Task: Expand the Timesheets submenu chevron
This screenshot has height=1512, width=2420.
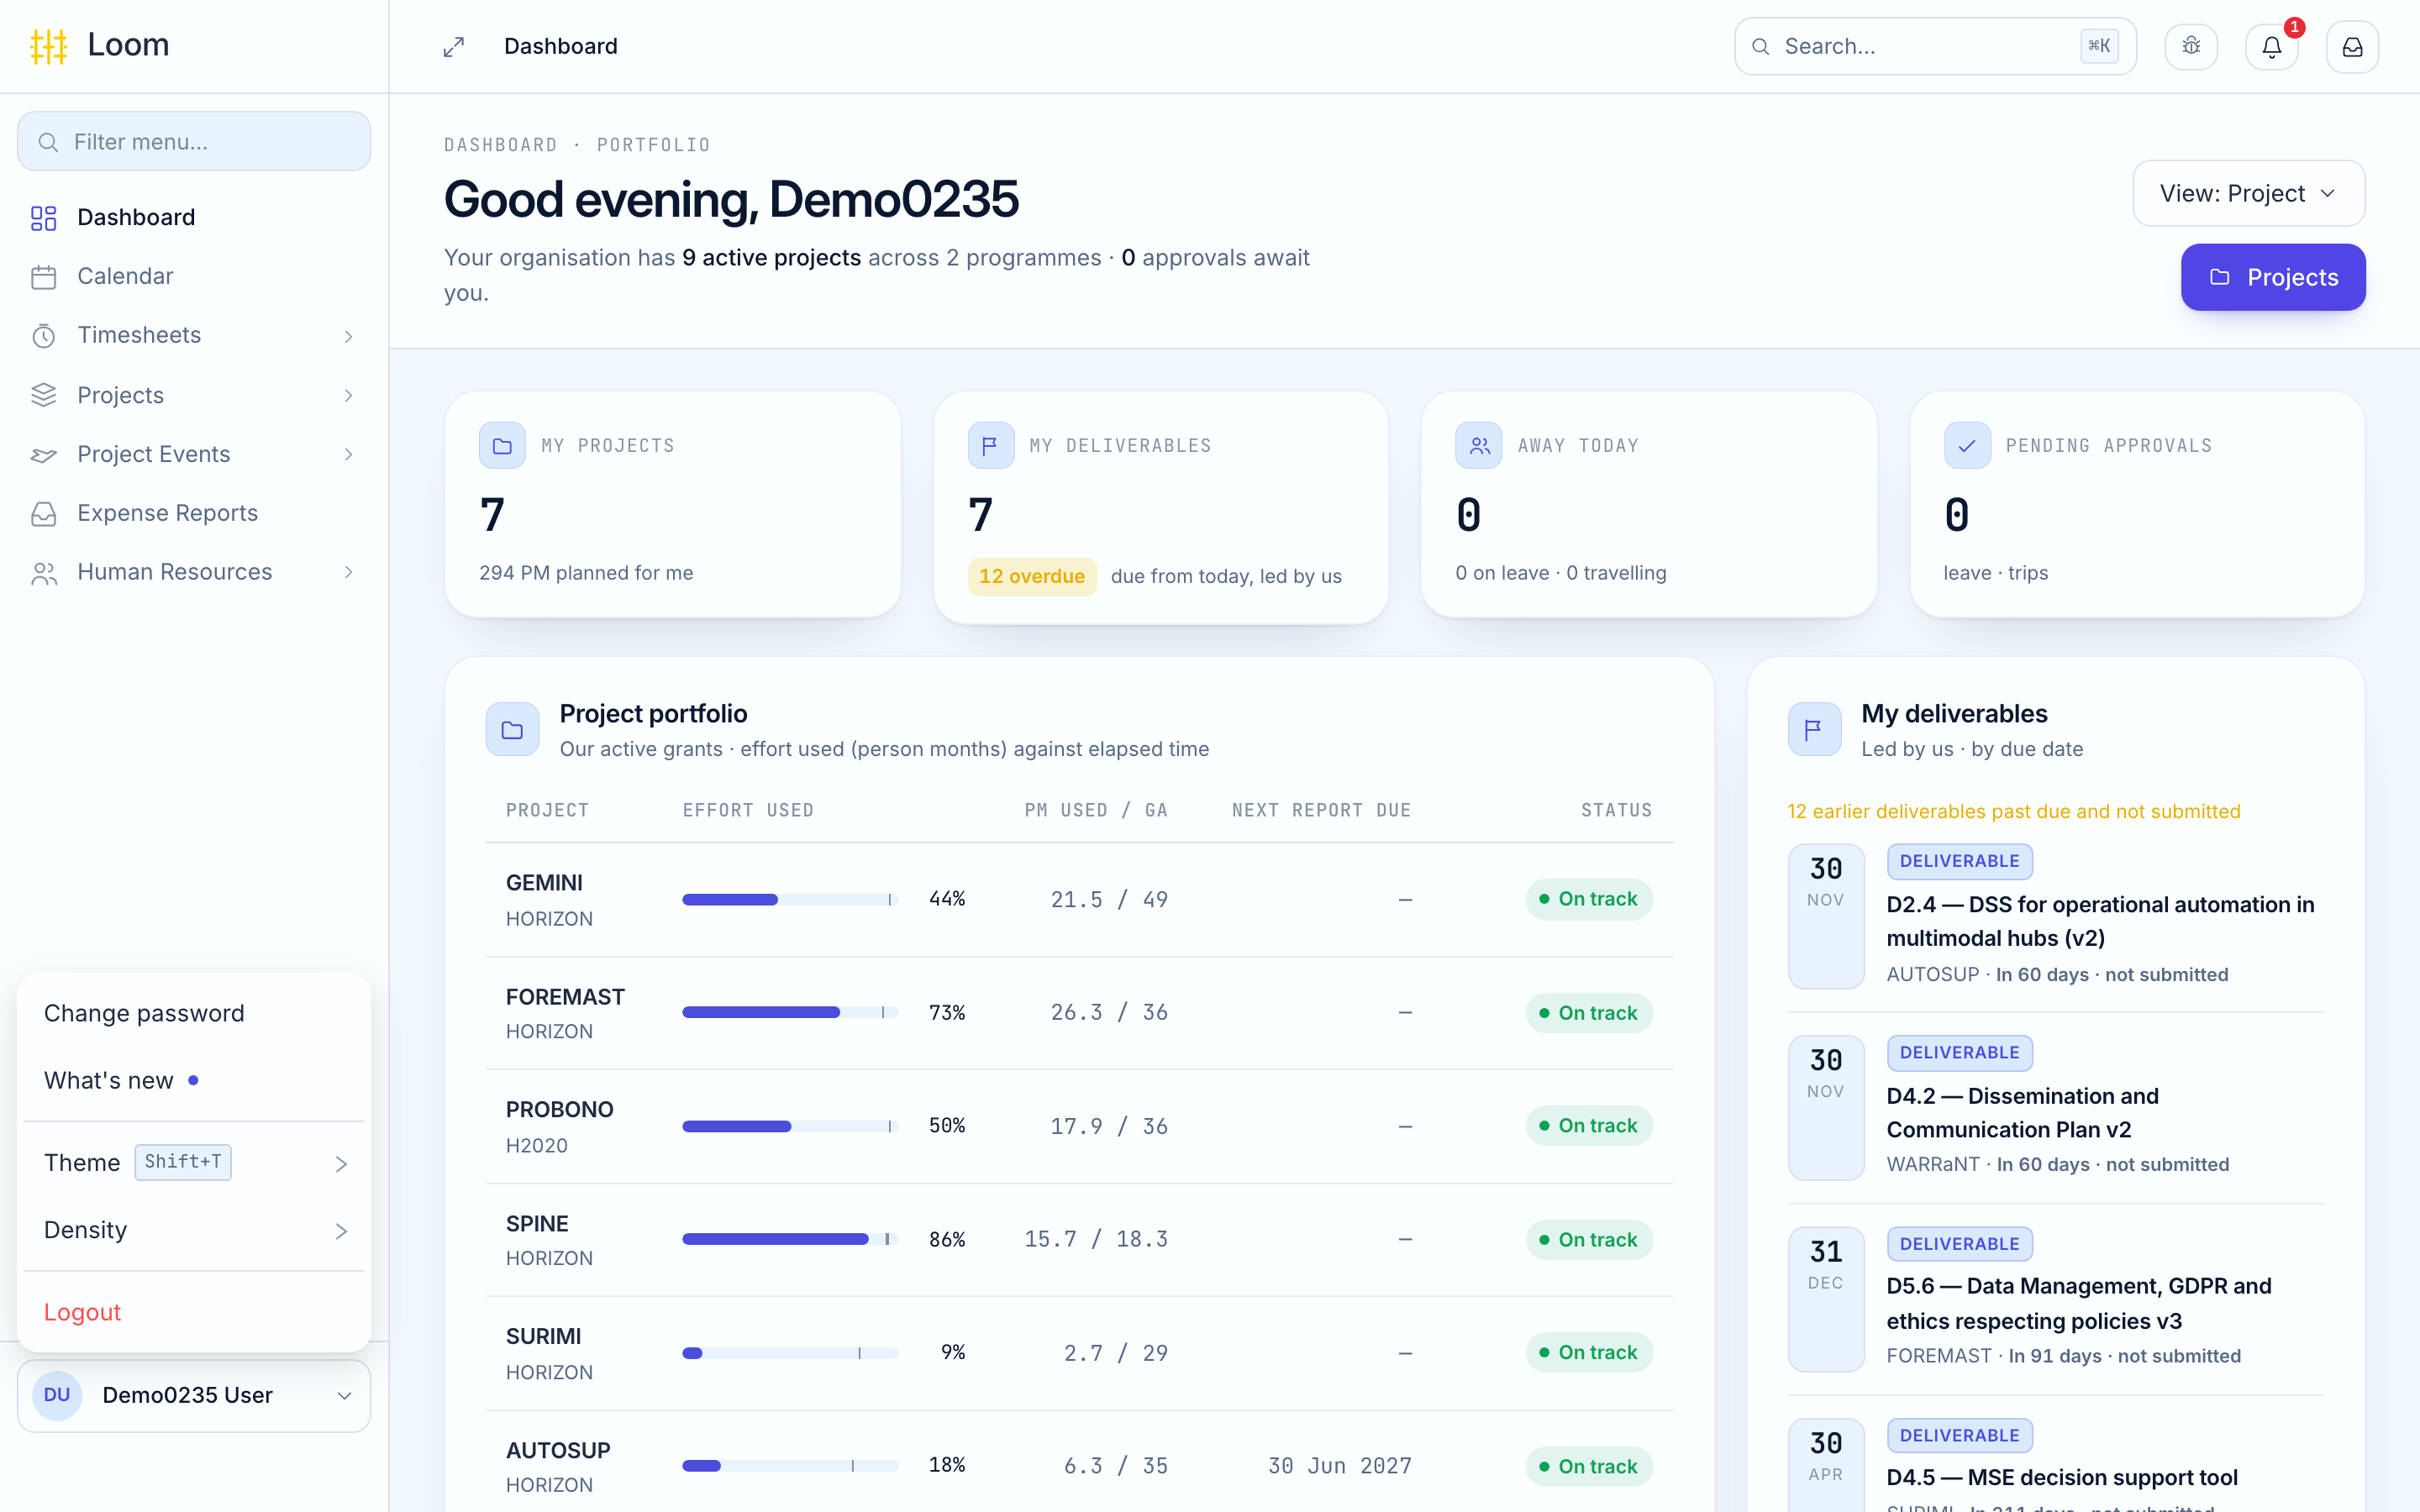Action: click(x=348, y=336)
